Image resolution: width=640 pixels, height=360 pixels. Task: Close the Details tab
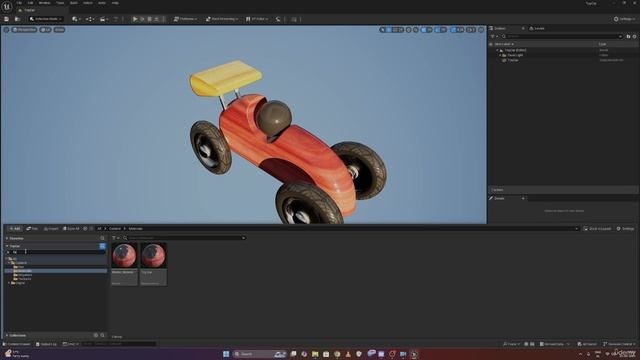point(523,198)
